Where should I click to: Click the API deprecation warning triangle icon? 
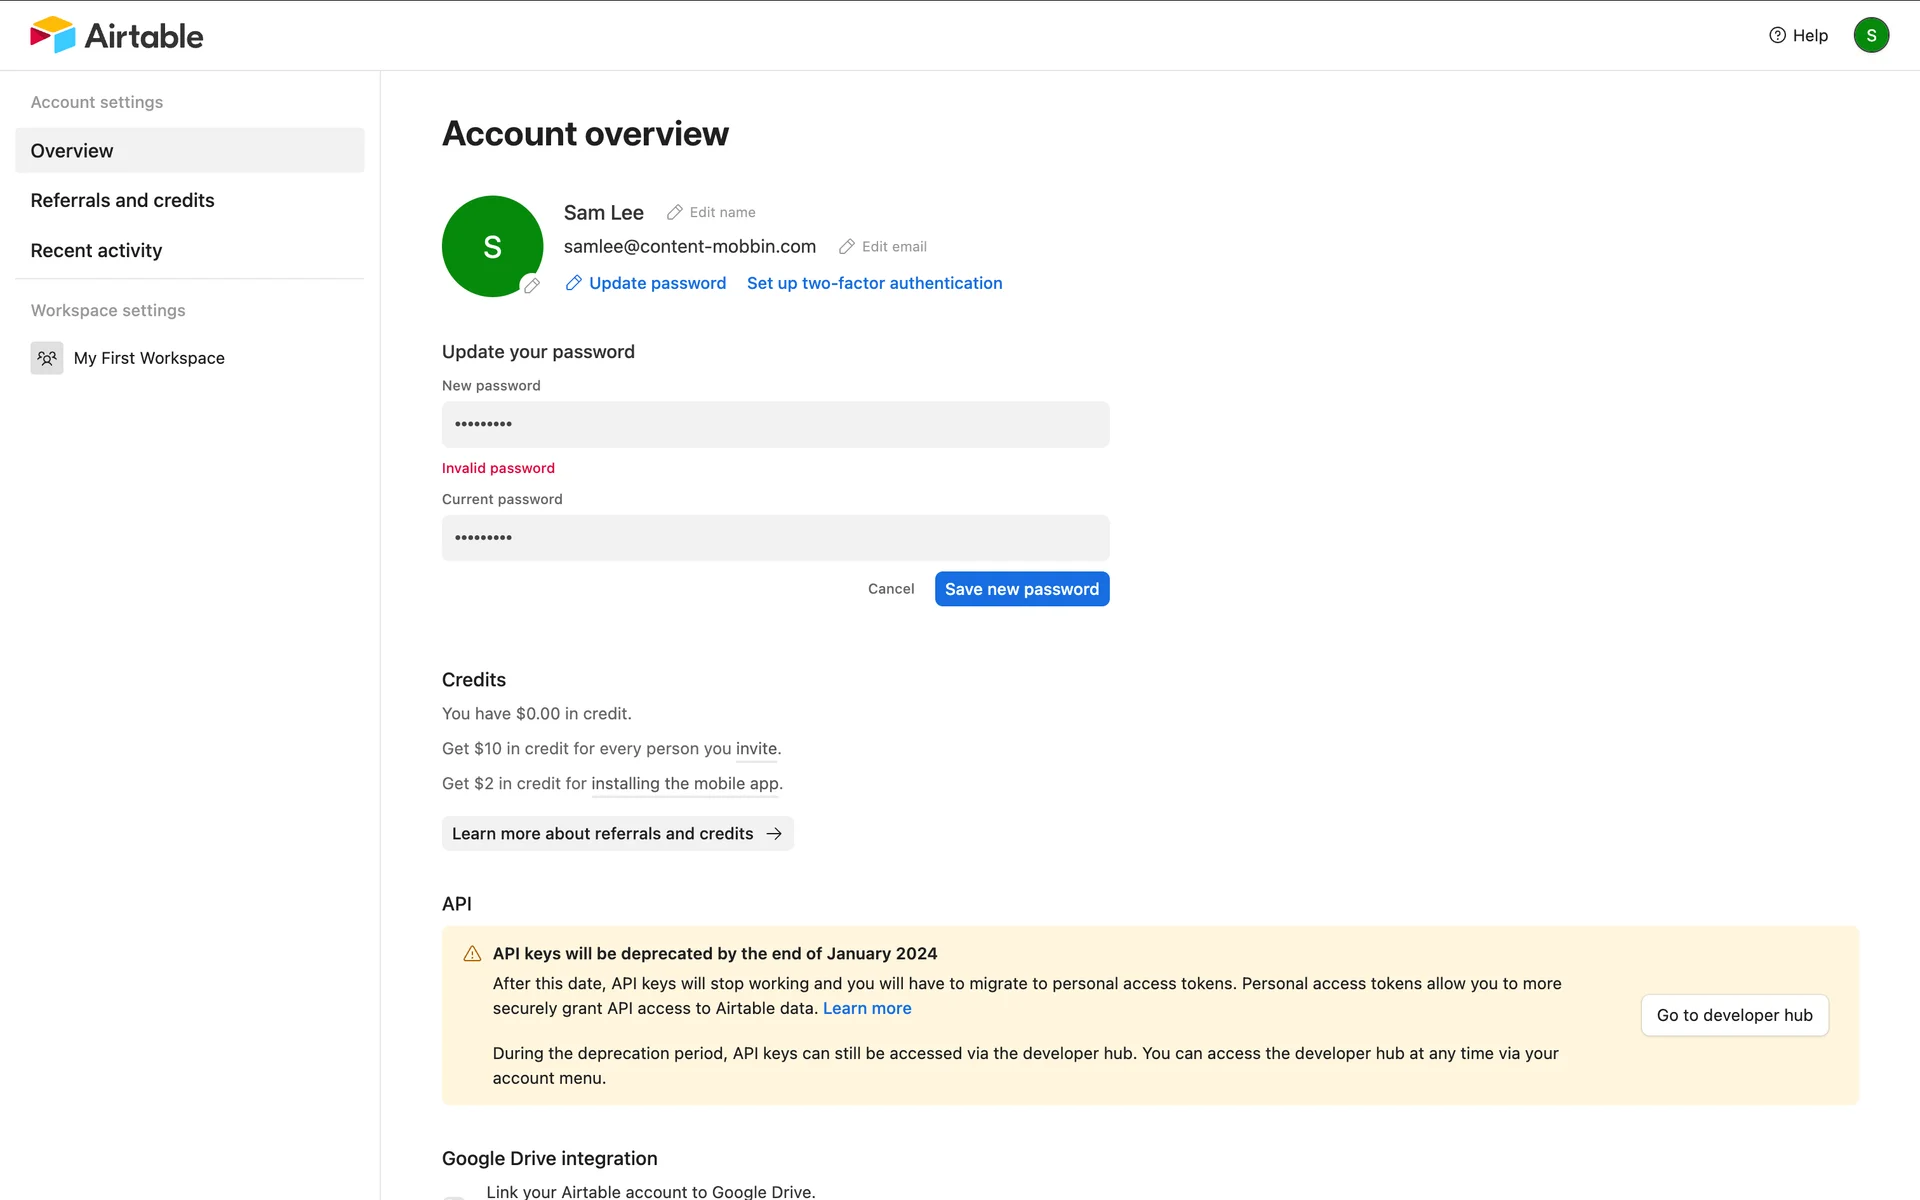pos(472,954)
